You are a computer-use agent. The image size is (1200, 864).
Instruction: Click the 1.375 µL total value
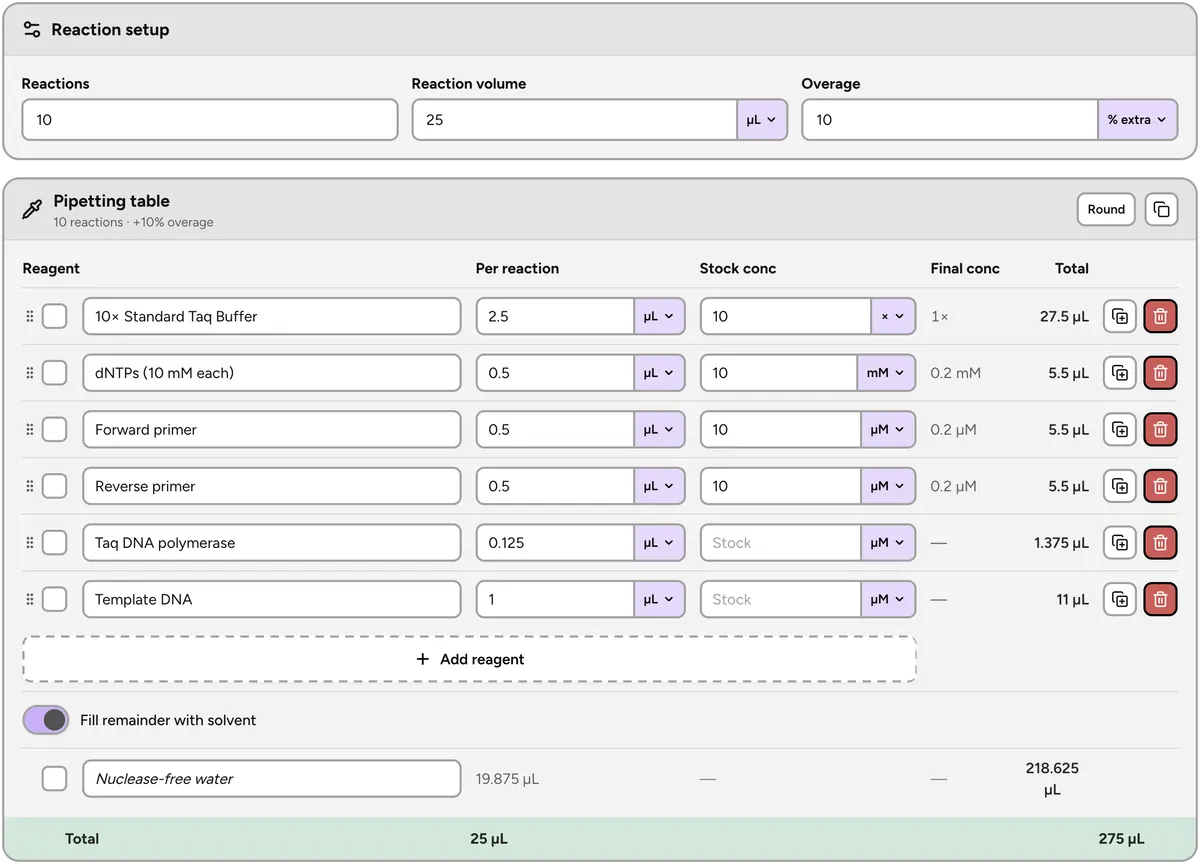(1061, 543)
